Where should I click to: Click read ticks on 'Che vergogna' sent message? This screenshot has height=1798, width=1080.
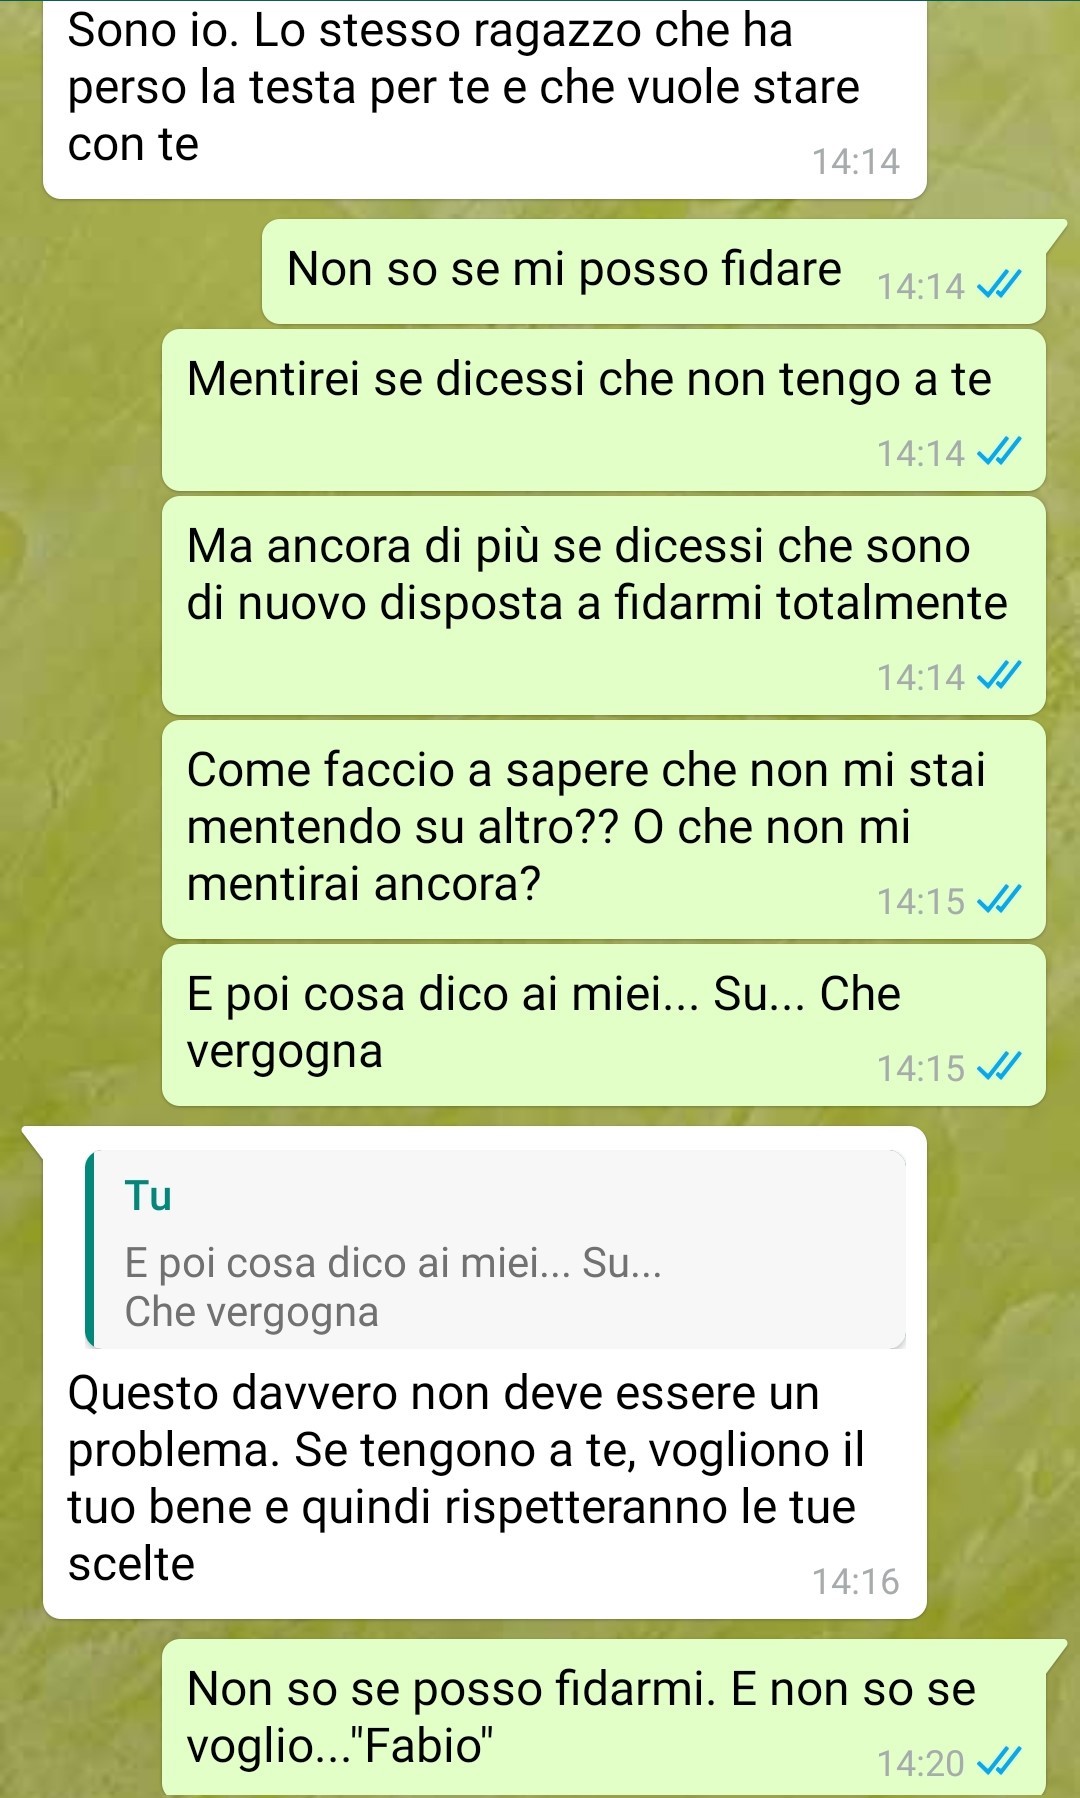coord(999,1068)
